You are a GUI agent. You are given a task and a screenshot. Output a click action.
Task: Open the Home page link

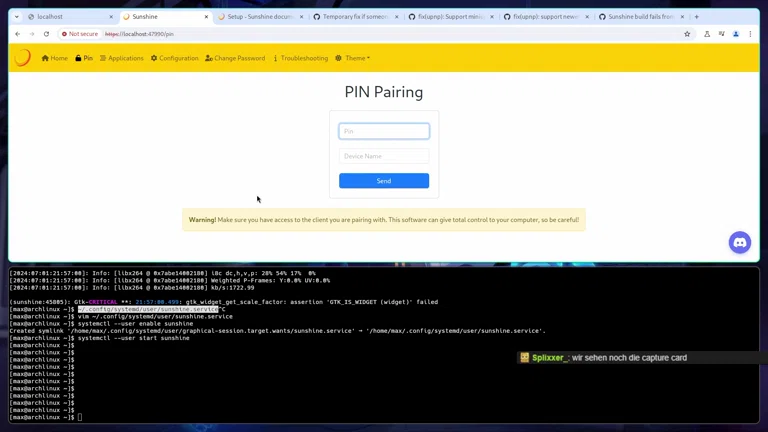[55, 58]
